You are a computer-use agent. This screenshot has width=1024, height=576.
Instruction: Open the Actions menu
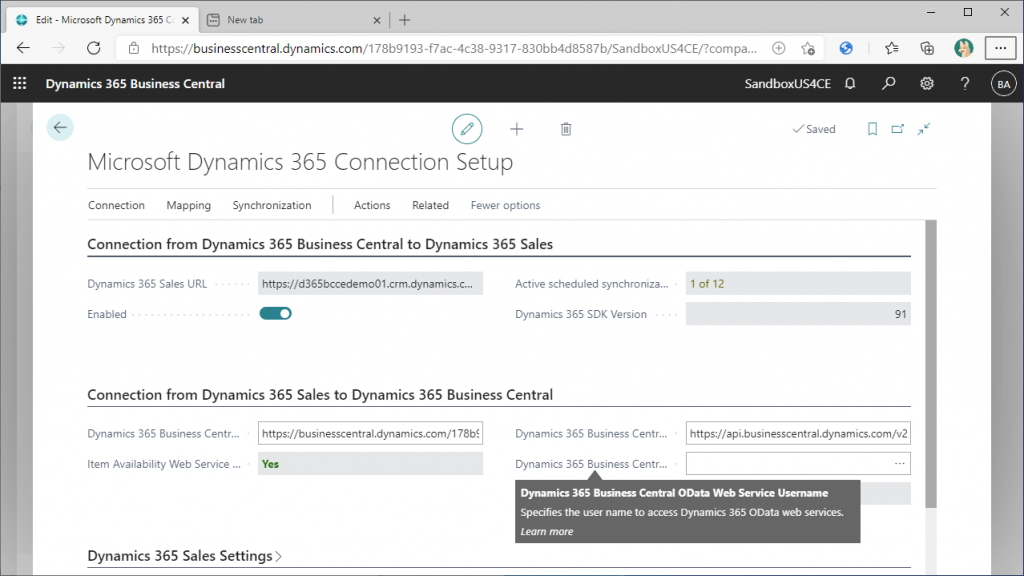pos(372,205)
